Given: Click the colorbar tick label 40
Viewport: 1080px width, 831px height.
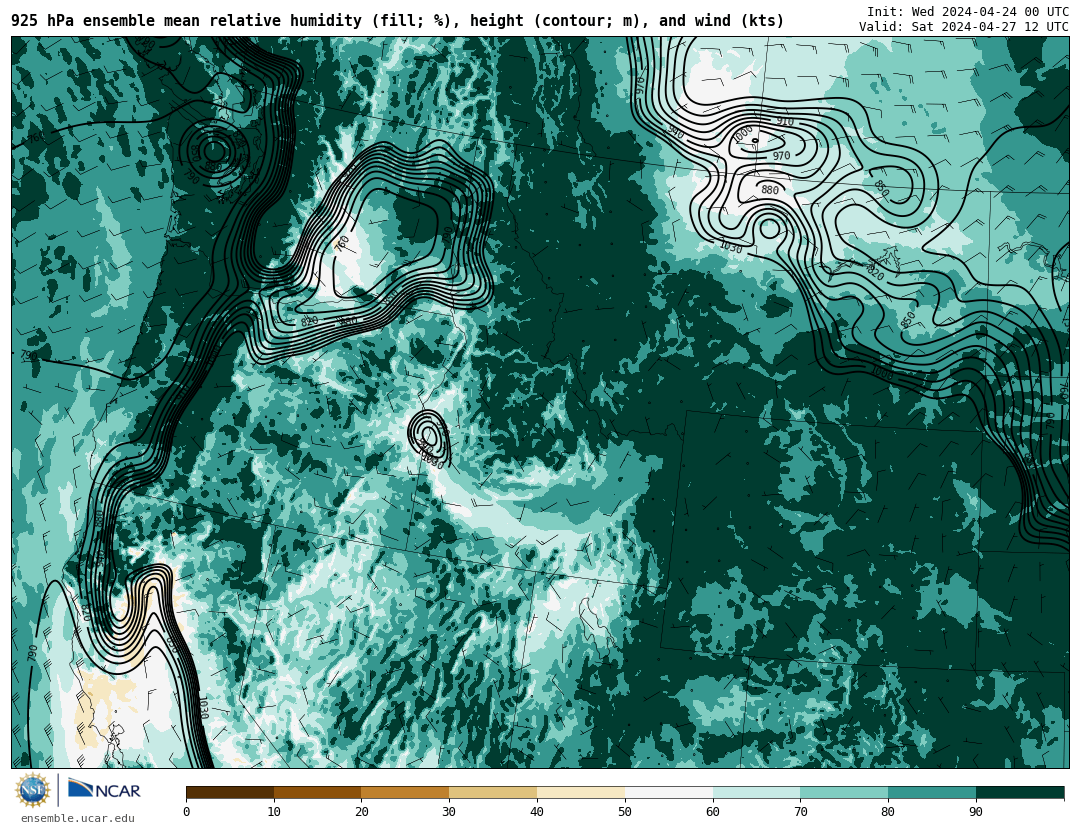Looking at the screenshot, I should tap(537, 812).
